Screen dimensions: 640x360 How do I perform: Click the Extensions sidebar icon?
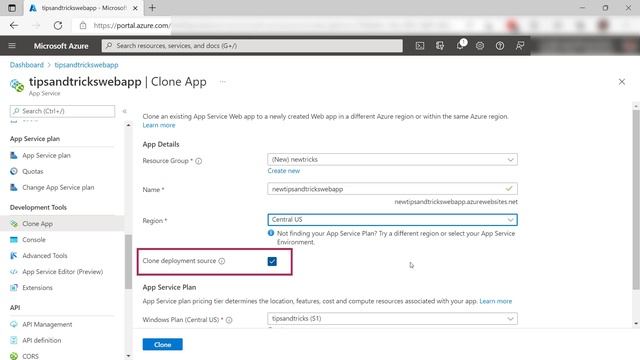click(x=14, y=288)
